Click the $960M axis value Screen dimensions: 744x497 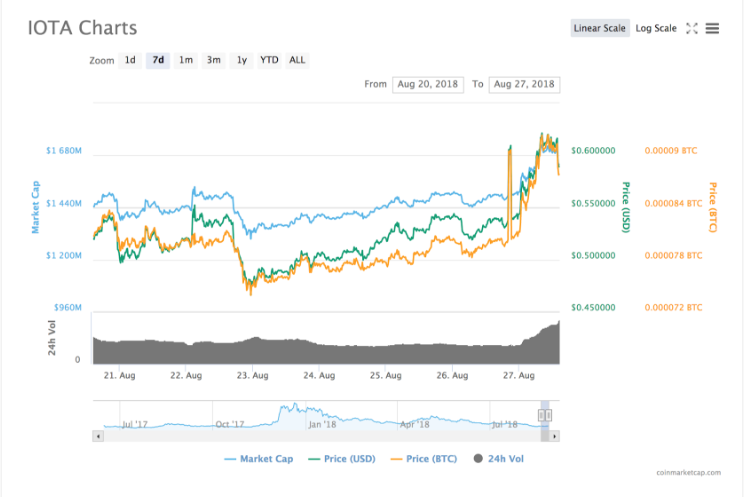click(67, 308)
